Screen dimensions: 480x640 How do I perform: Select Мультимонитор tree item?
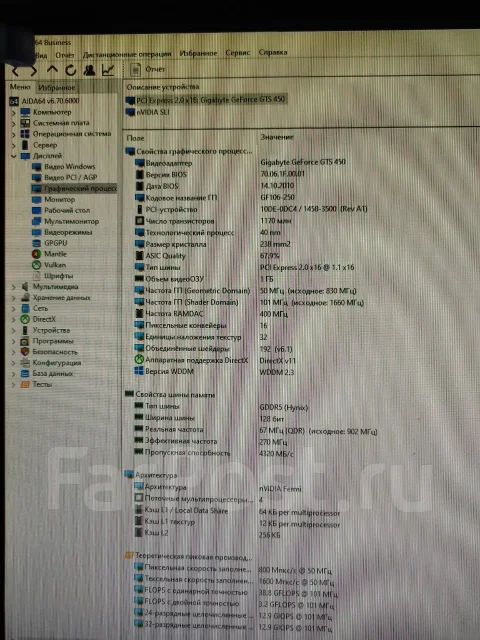[65, 221]
